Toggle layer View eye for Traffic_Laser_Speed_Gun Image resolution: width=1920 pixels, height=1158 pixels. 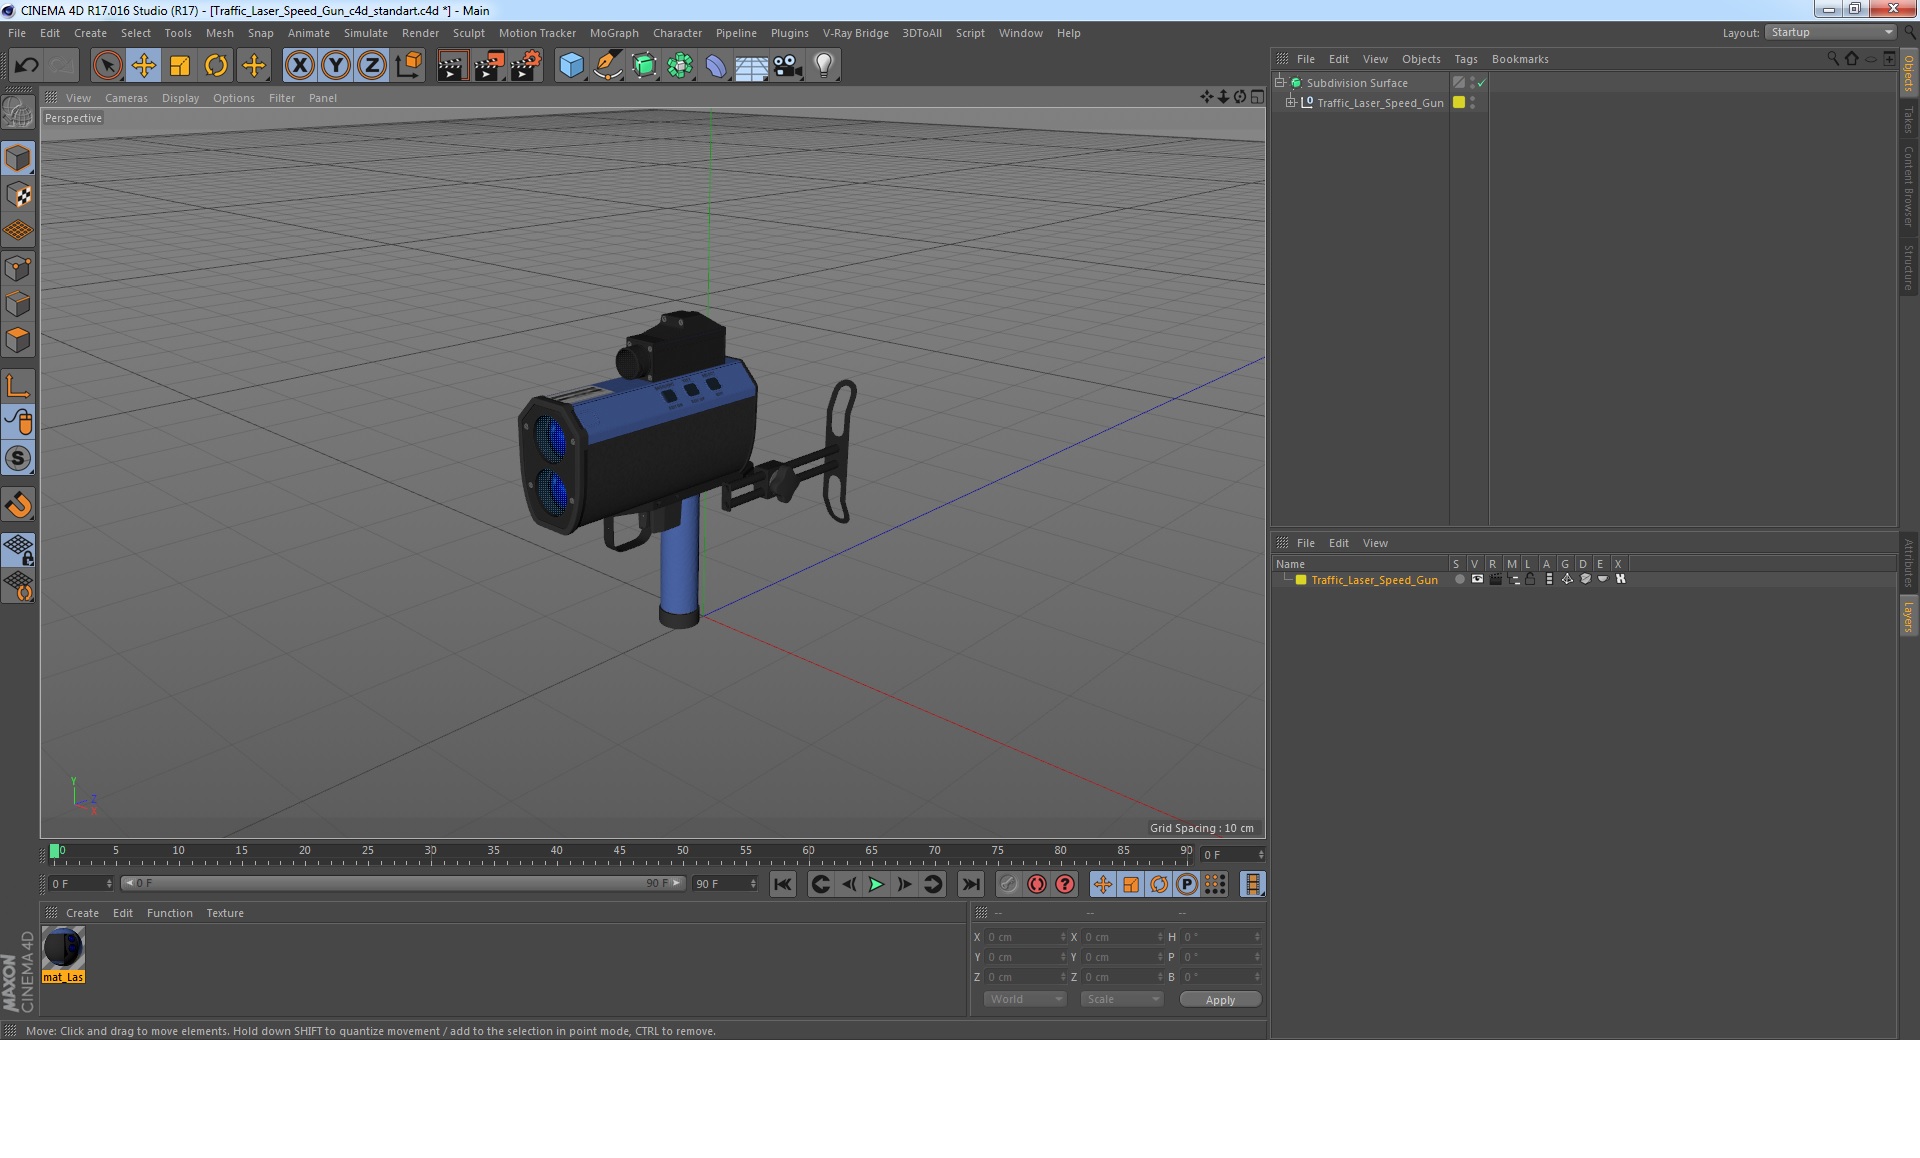coord(1477,579)
